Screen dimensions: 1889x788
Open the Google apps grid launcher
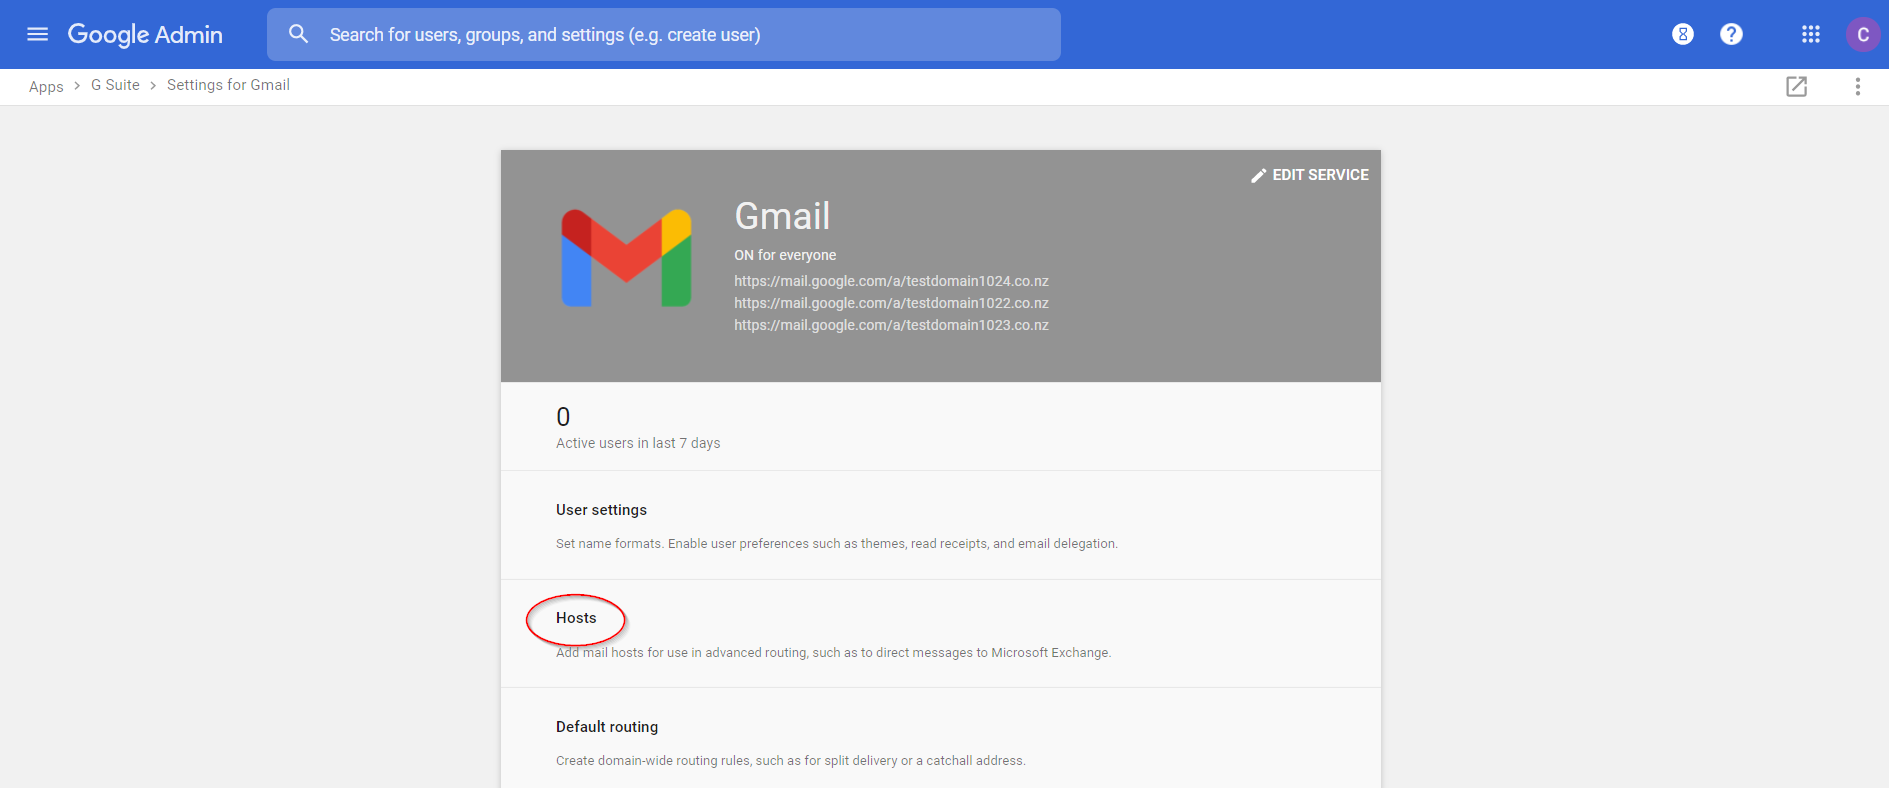[x=1811, y=34]
